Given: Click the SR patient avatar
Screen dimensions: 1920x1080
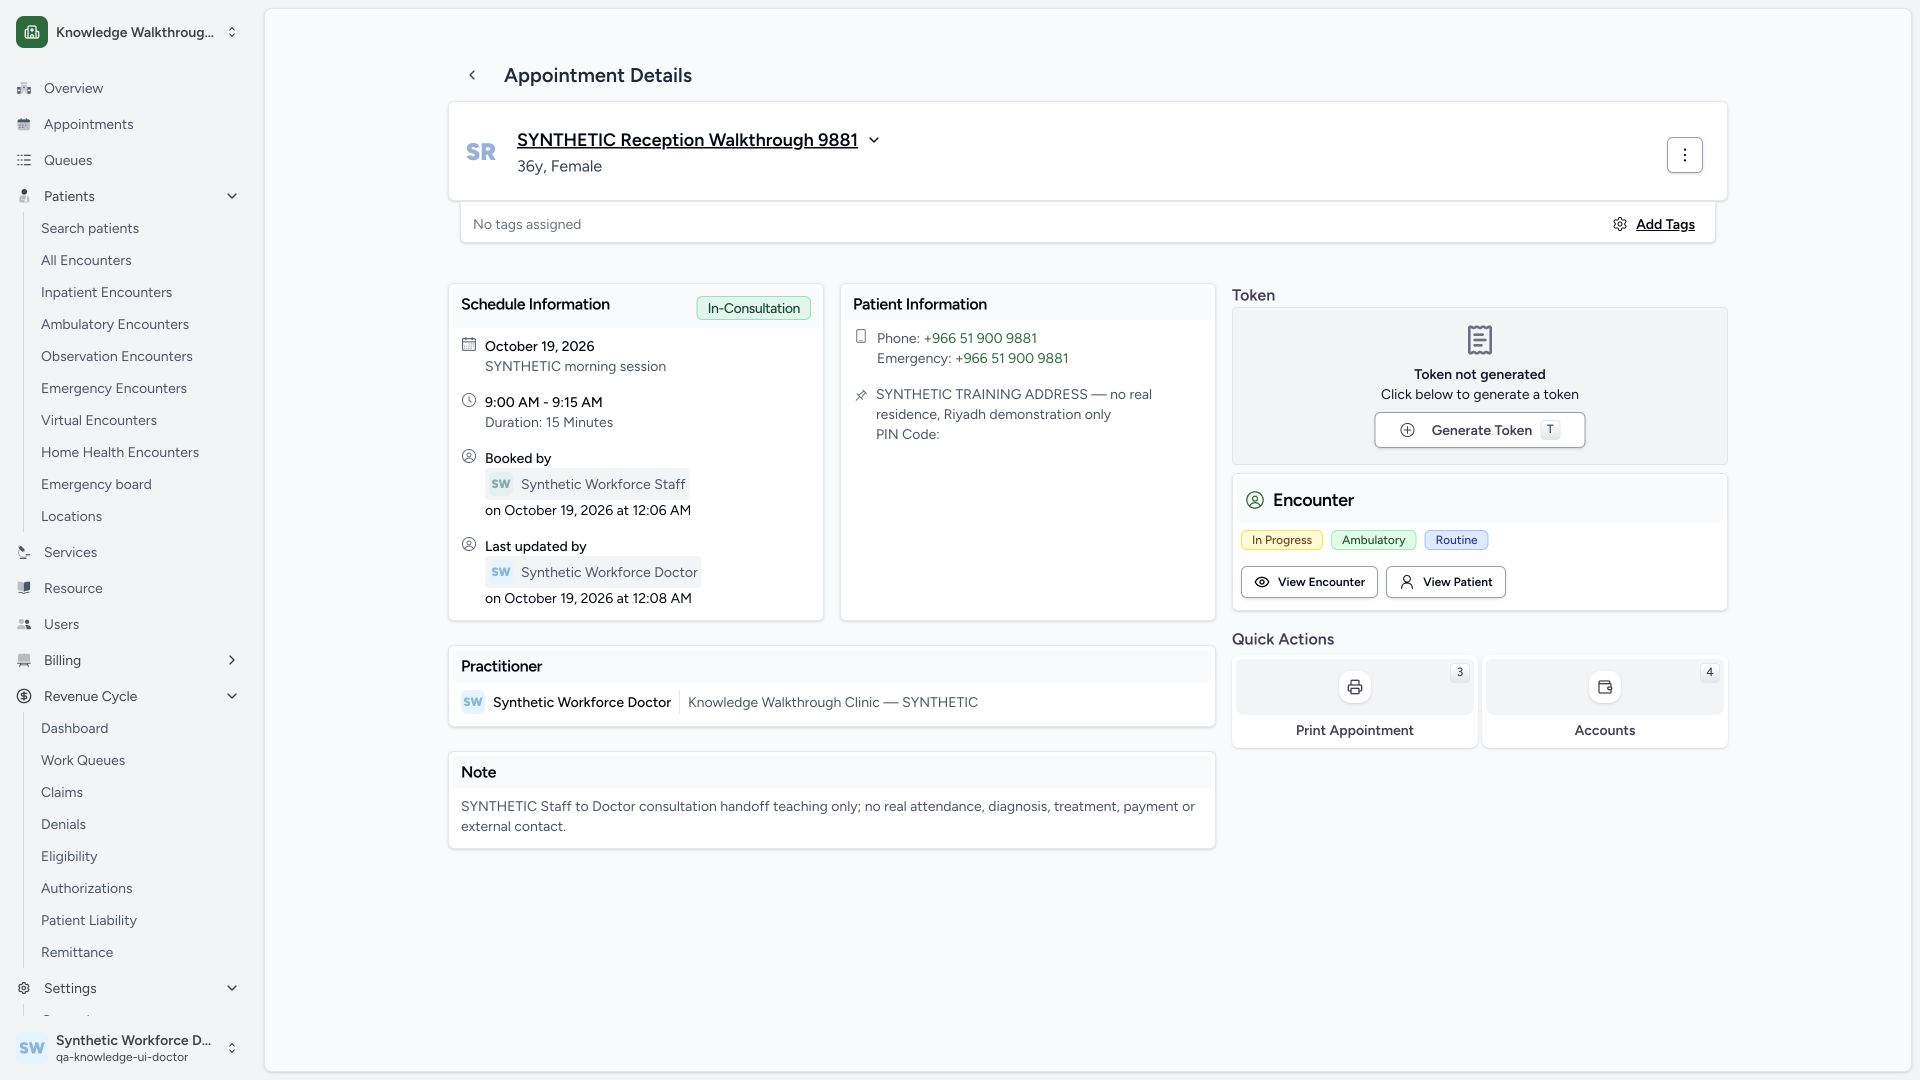Looking at the screenshot, I should [481, 152].
